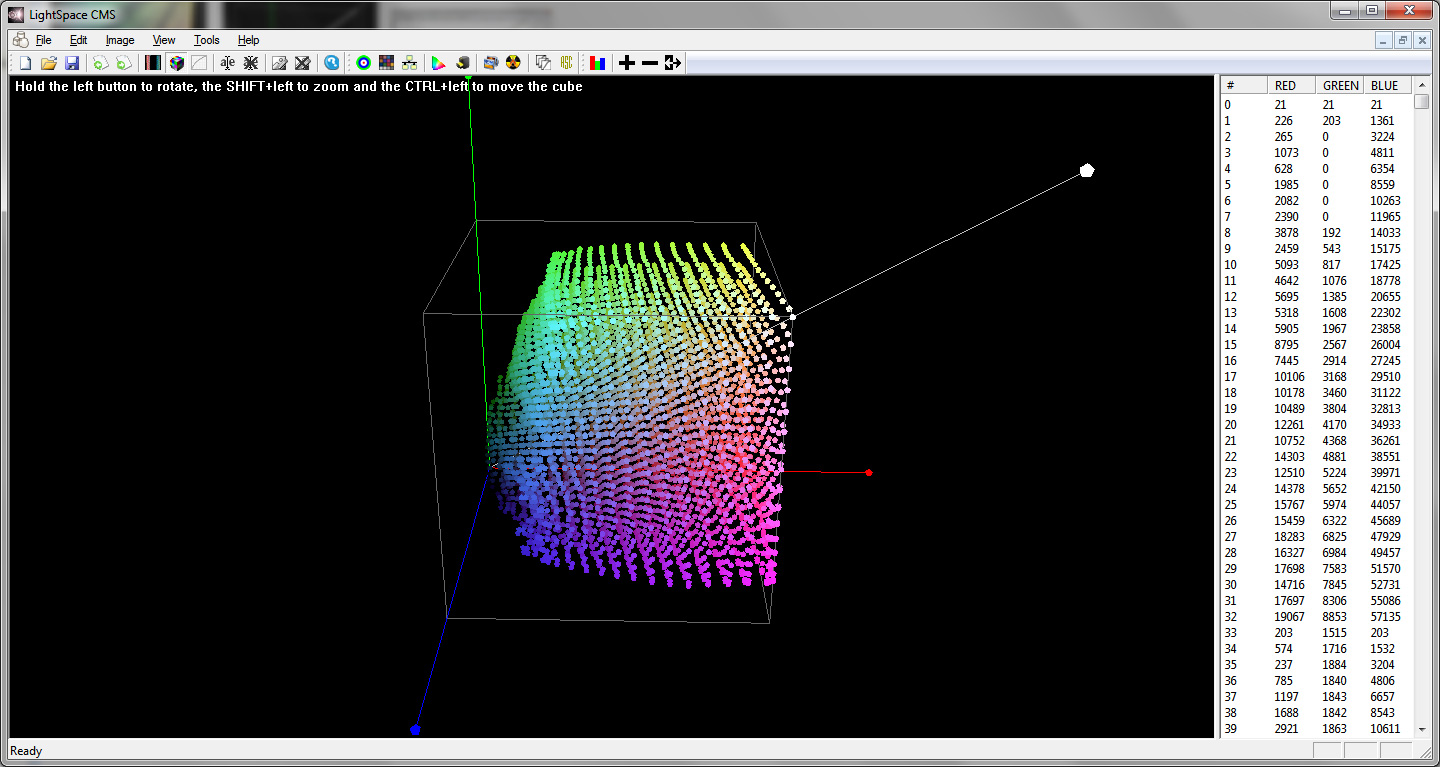1440x767 pixels.
Task: Select row 0 in the data table
Action: coord(1316,105)
